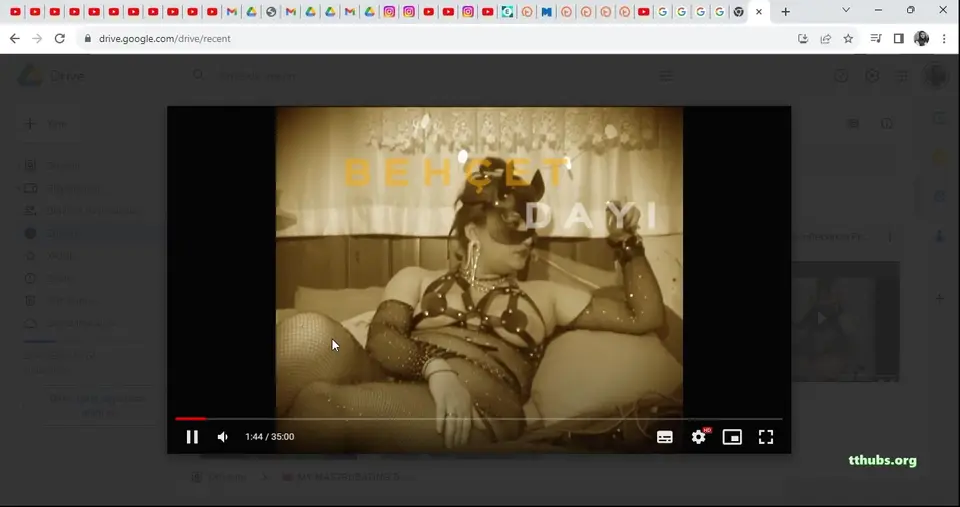This screenshot has width=960, height=507.
Task: Switch to the first YouTube tab
Action: point(15,11)
